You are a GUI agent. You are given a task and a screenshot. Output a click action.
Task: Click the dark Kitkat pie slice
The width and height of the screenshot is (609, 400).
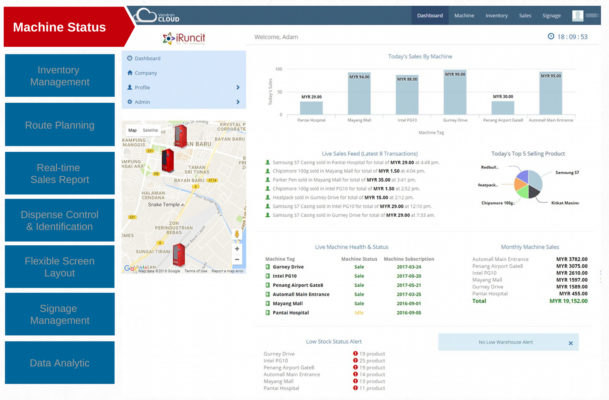click(x=534, y=192)
